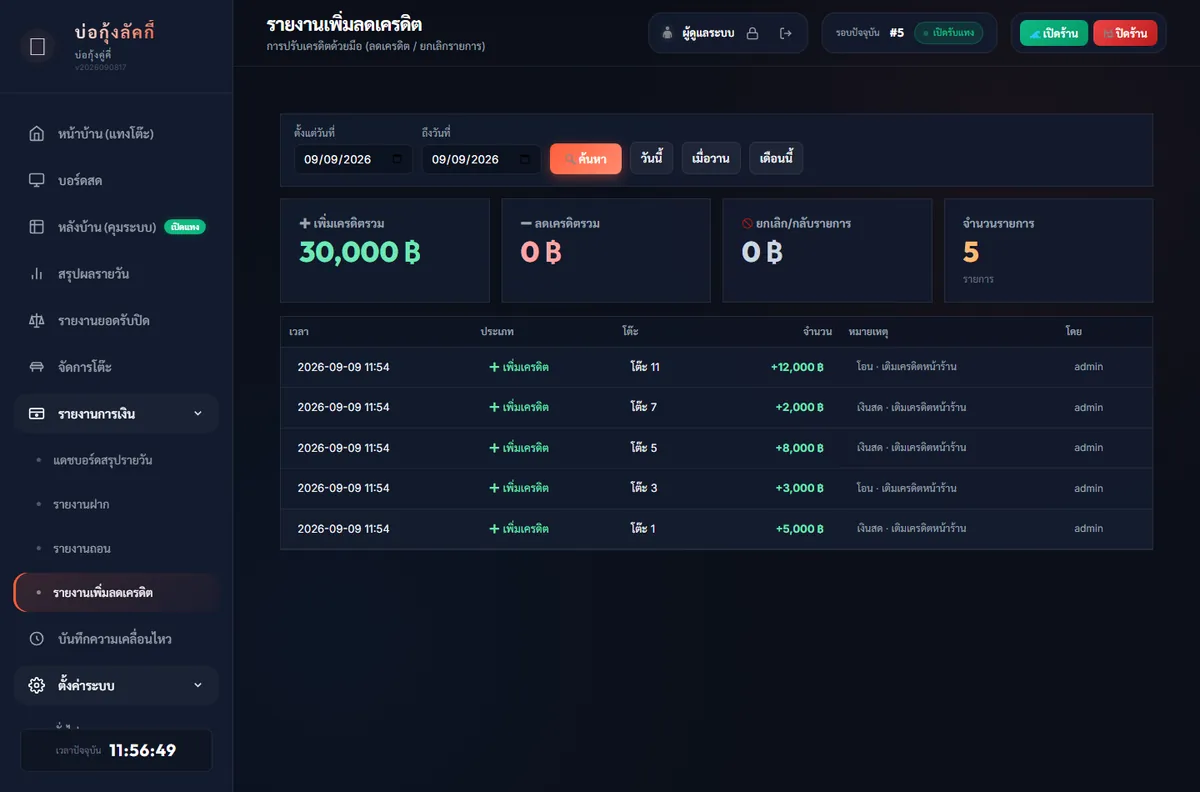Image resolution: width=1200 pixels, height=792 pixels.
Task: Click the sofa icon for จัดการโต๊ะ
Action: pos(37,367)
